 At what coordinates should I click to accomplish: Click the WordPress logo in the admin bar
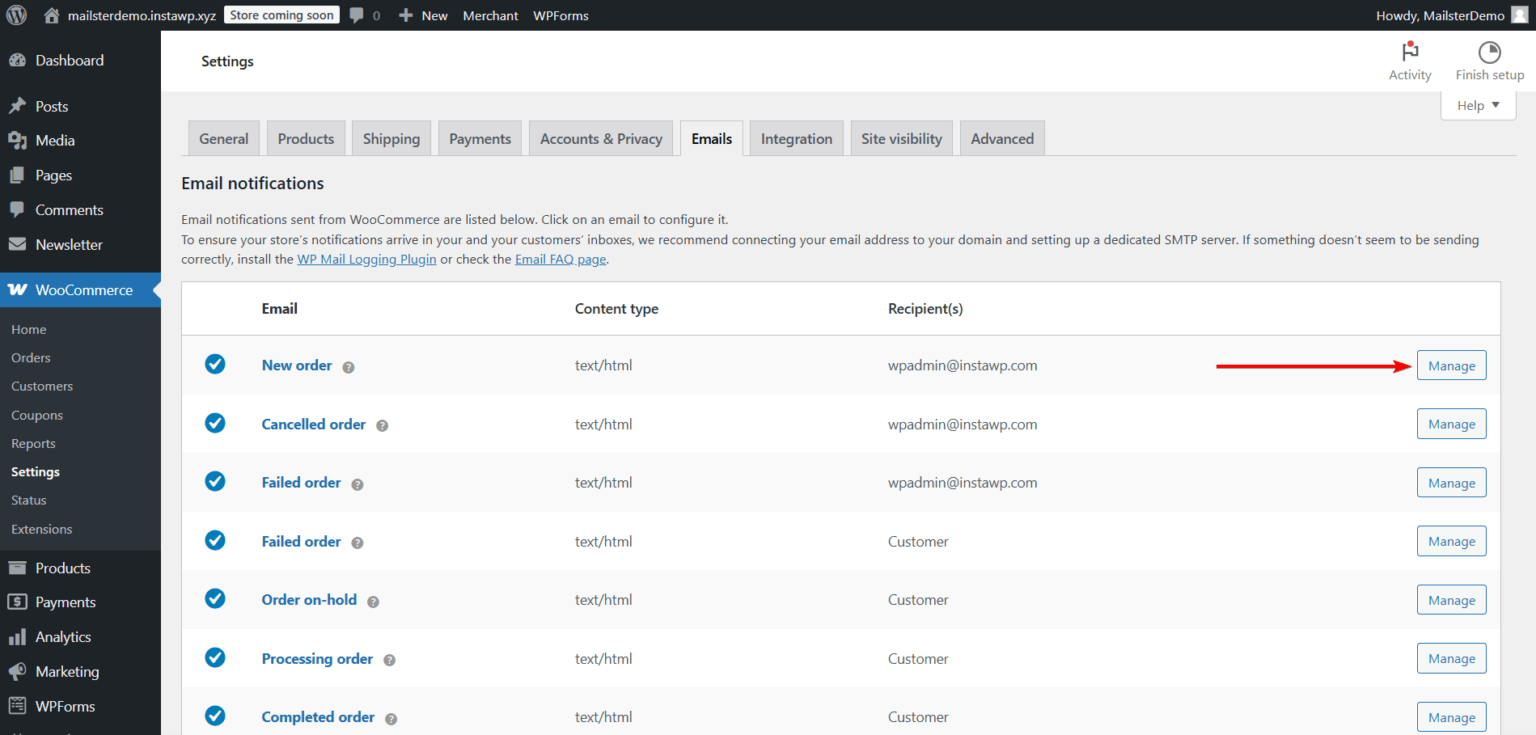[16, 15]
